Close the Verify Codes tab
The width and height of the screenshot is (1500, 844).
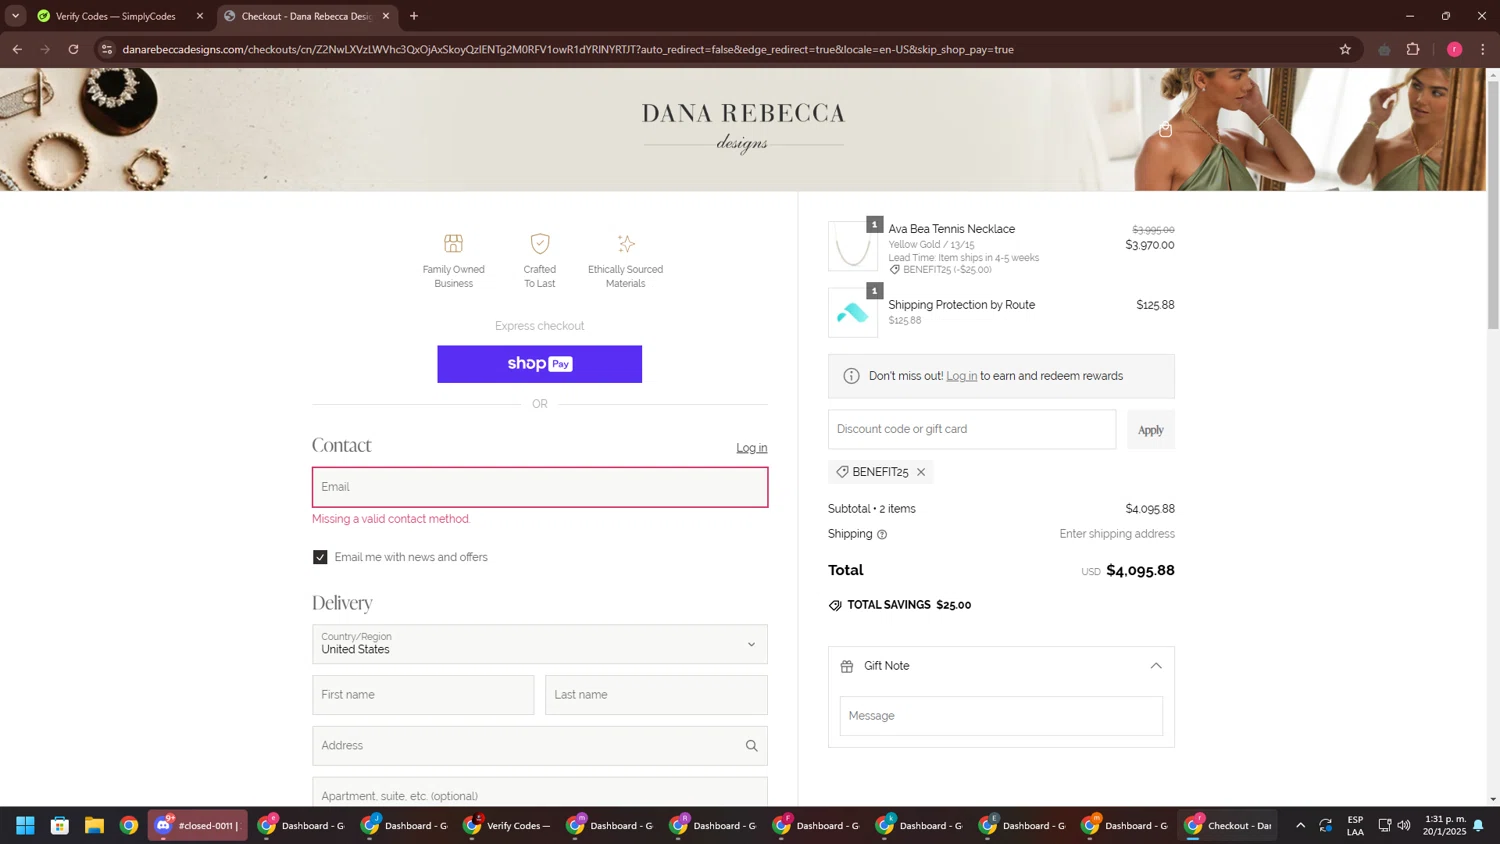(200, 16)
